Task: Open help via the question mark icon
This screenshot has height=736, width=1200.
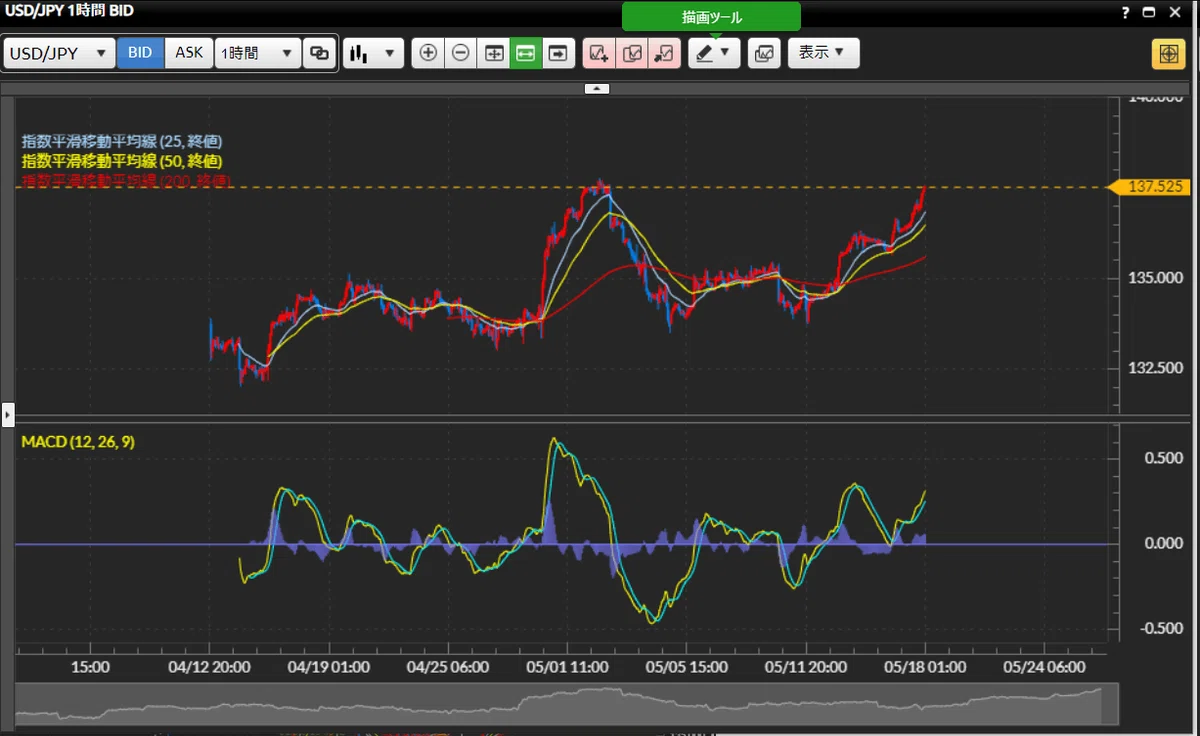Action: [x=1127, y=12]
